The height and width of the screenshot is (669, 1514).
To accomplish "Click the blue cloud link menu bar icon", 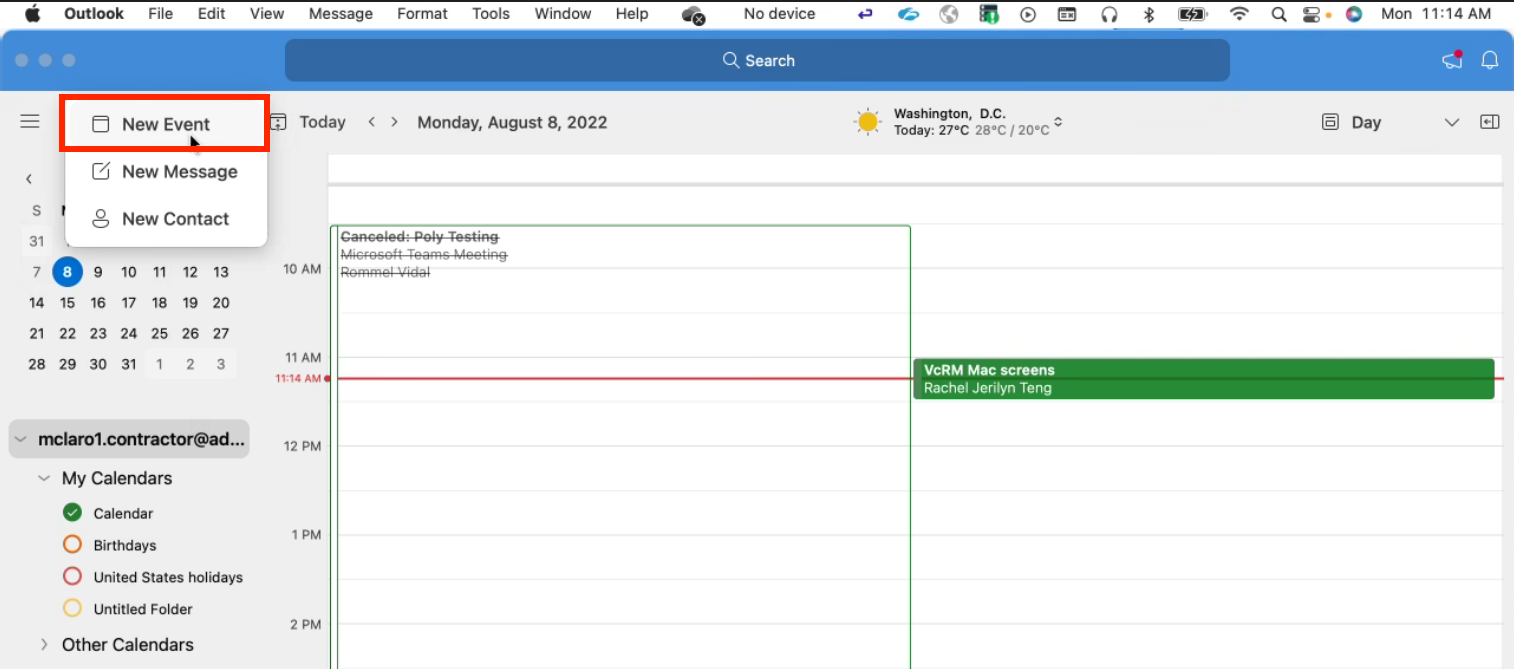I will 908,14.
